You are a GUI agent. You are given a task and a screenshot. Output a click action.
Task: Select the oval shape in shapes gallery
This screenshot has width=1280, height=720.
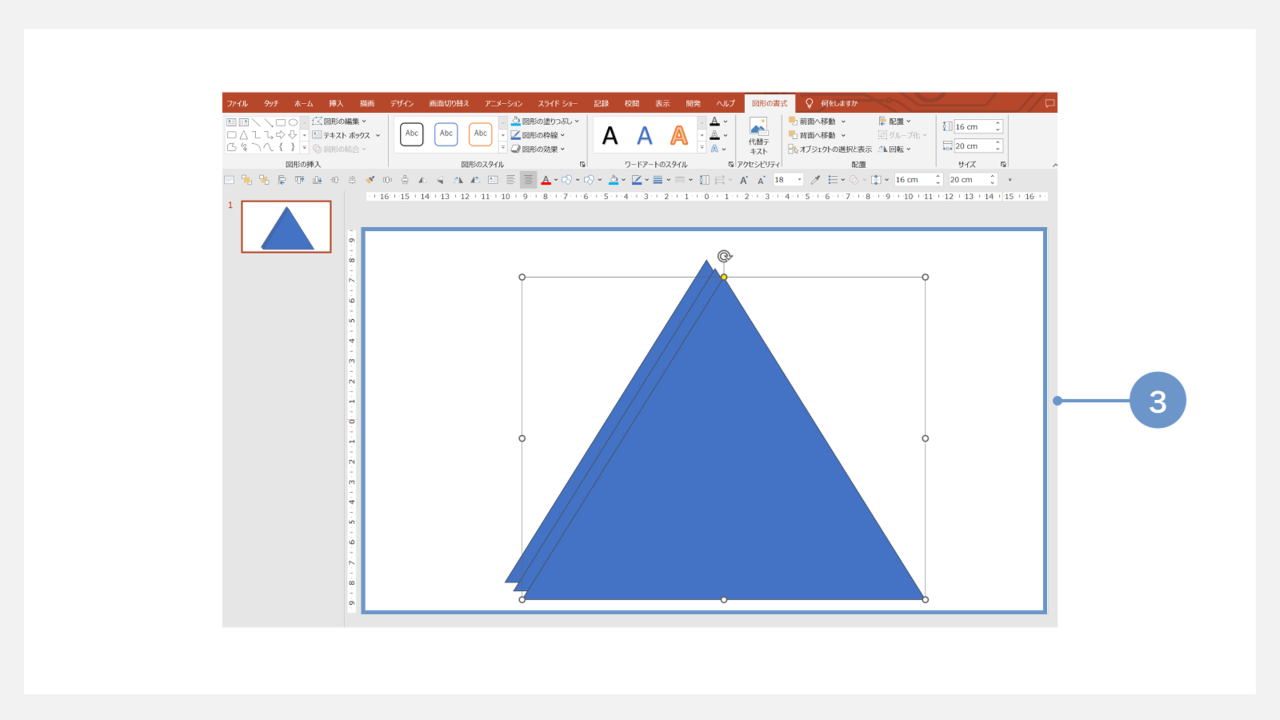click(x=293, y=122)
